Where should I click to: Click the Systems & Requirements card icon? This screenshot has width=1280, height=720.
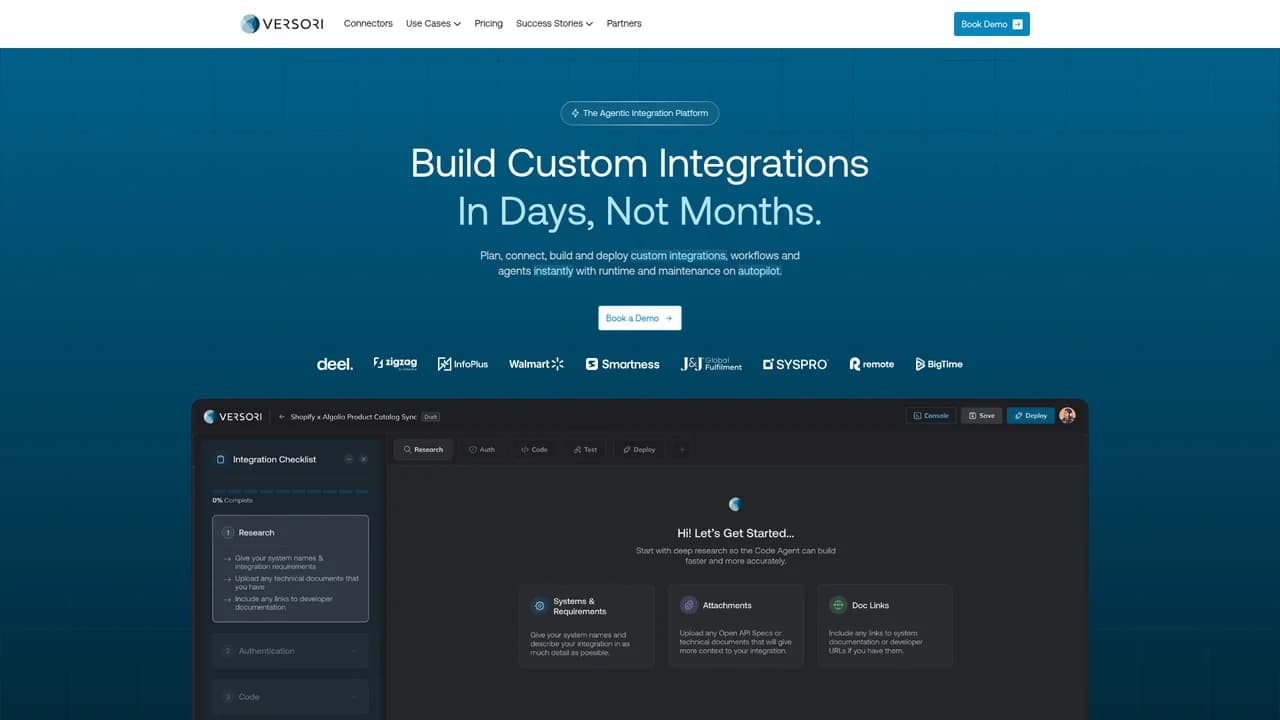coord(540,606)
